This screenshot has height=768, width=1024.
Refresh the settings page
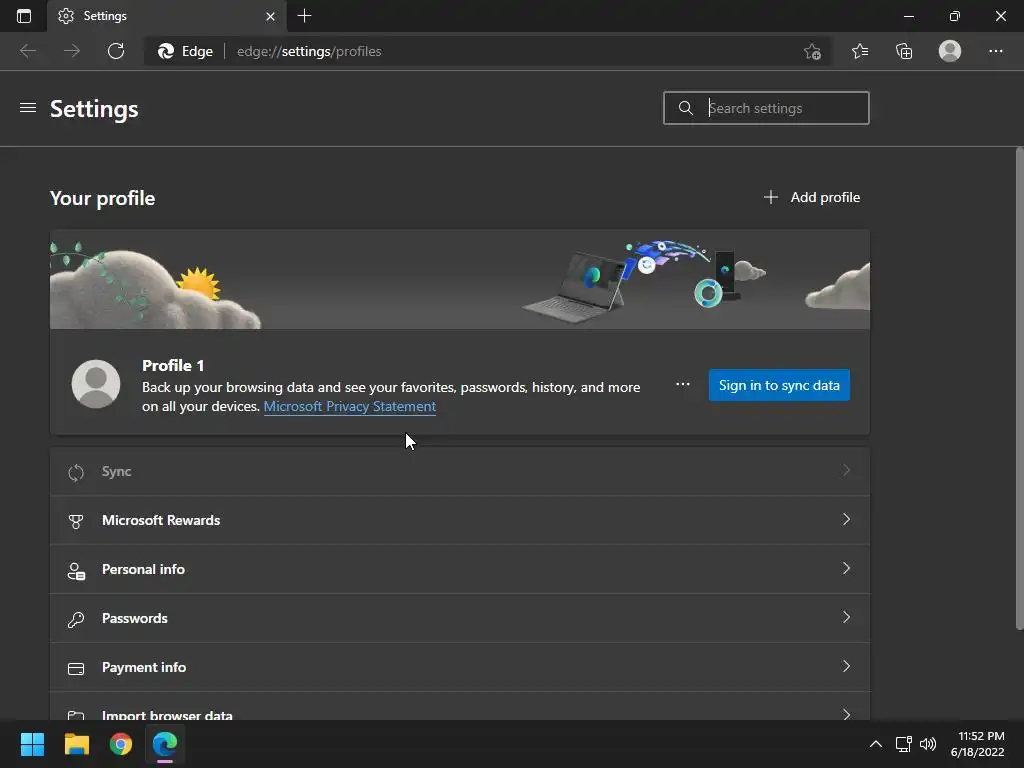[x=116, y=51]
